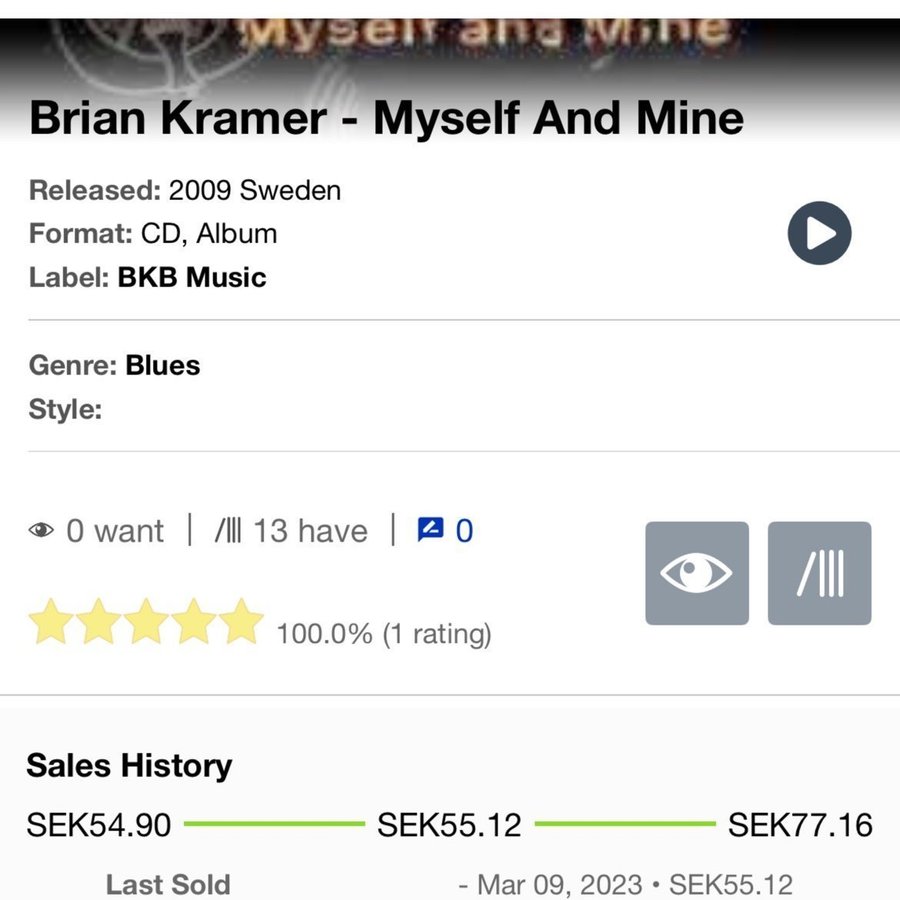Add release to wantlist eye button
The height and width of the screenshot is (900, 900).
pos(696,573)
